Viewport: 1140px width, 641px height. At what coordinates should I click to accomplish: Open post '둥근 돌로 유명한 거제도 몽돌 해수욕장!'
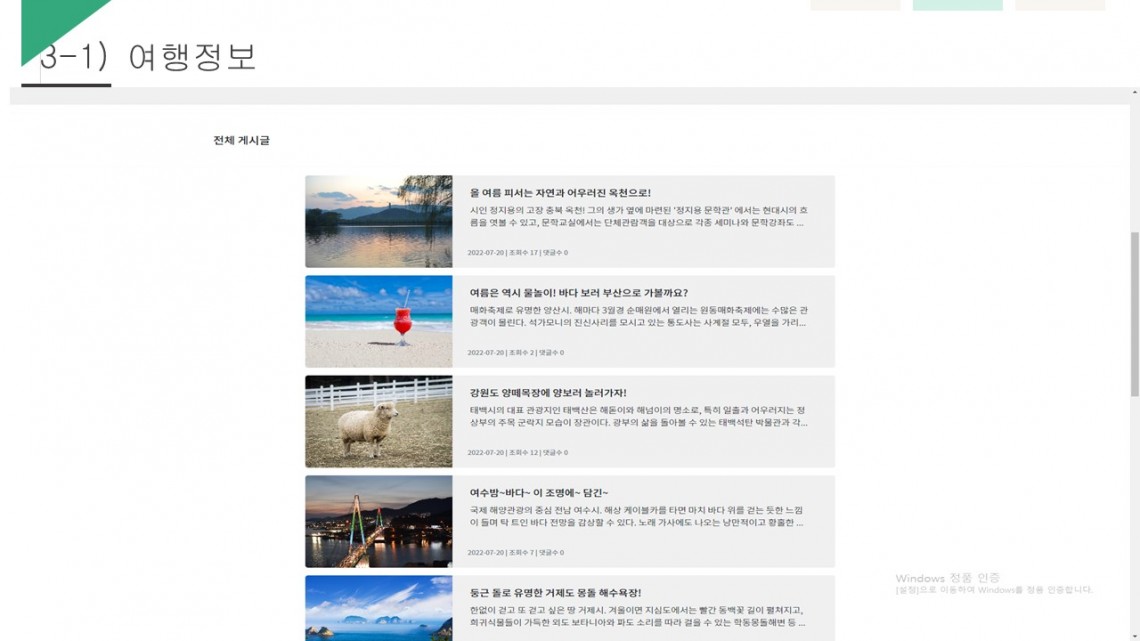point(555,592)
